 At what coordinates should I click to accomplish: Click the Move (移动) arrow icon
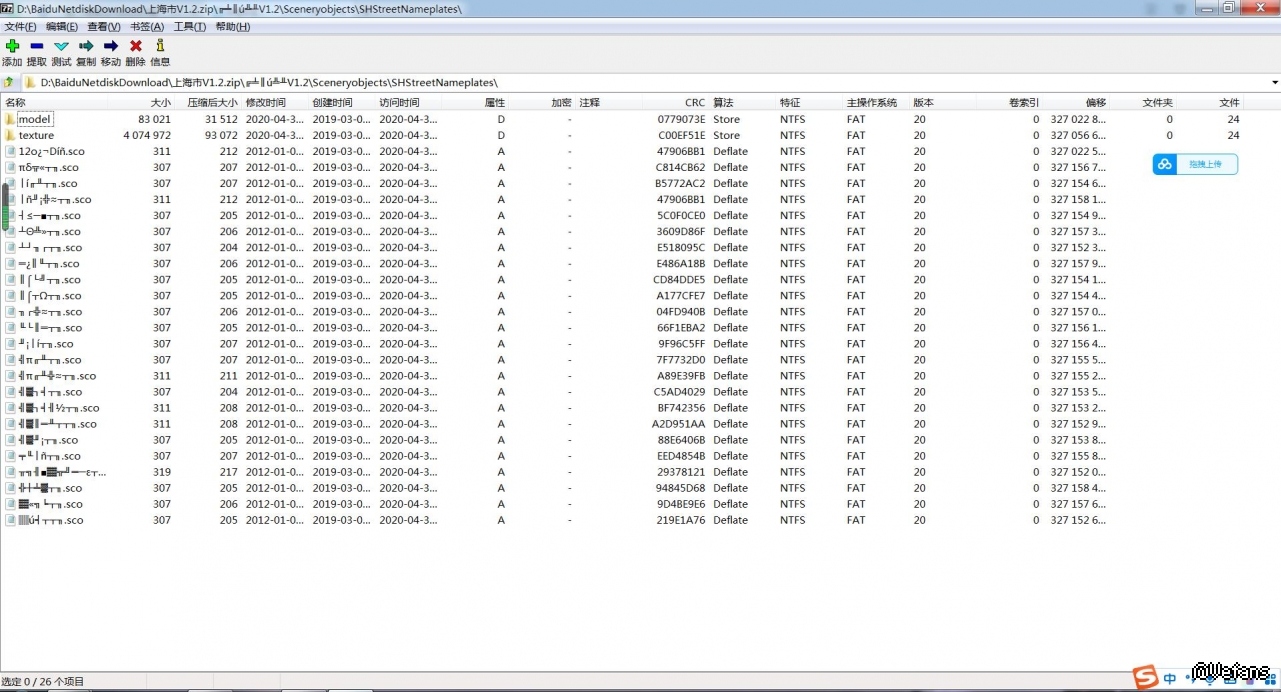(111, 46)
